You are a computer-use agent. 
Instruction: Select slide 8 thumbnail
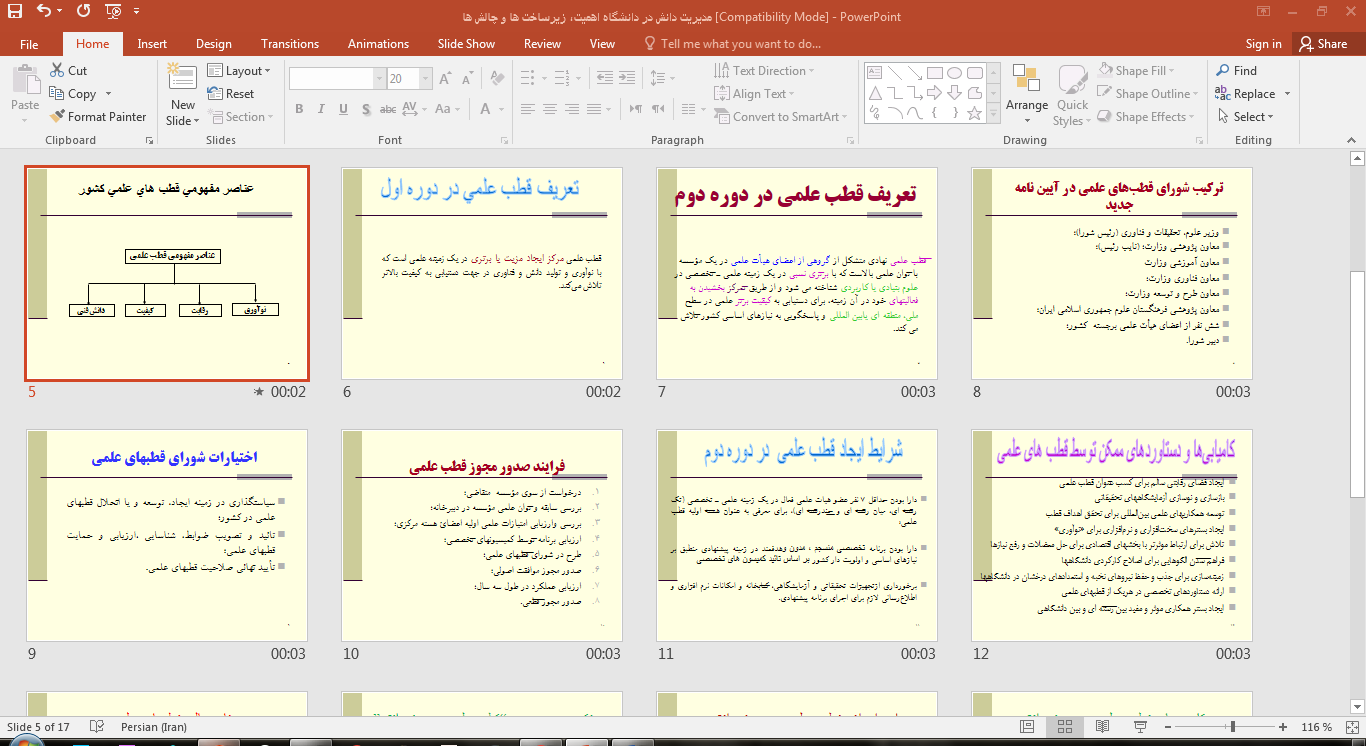(x=1111, y=273)
